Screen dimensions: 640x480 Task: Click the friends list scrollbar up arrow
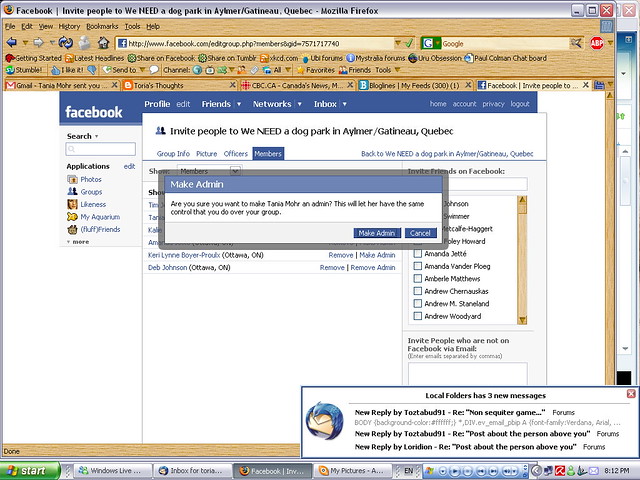(x=522, y=200)
